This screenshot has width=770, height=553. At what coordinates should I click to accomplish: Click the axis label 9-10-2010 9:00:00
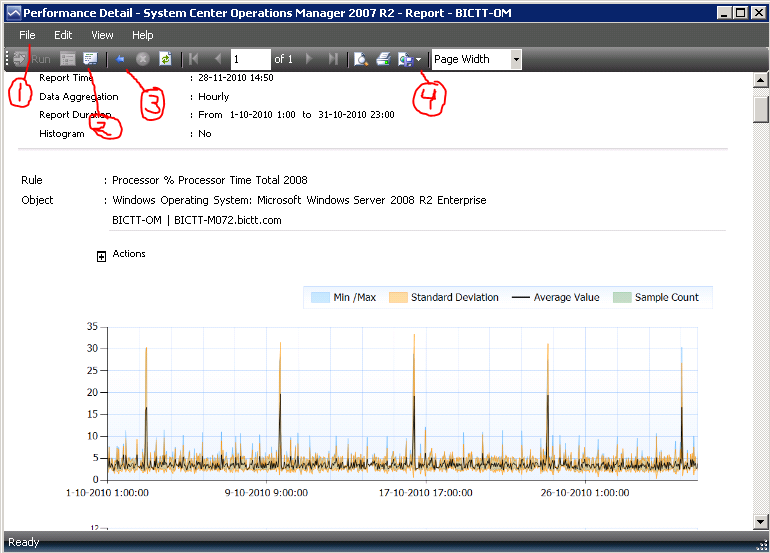(x=267, y=493)
